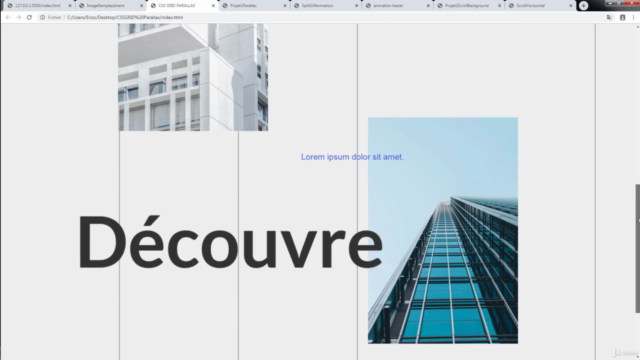Click the vertical scrollbar thumb

click(x=637, y=249)
